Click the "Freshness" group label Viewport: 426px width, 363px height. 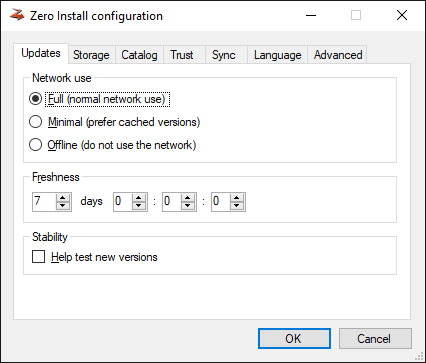(56, 177)
